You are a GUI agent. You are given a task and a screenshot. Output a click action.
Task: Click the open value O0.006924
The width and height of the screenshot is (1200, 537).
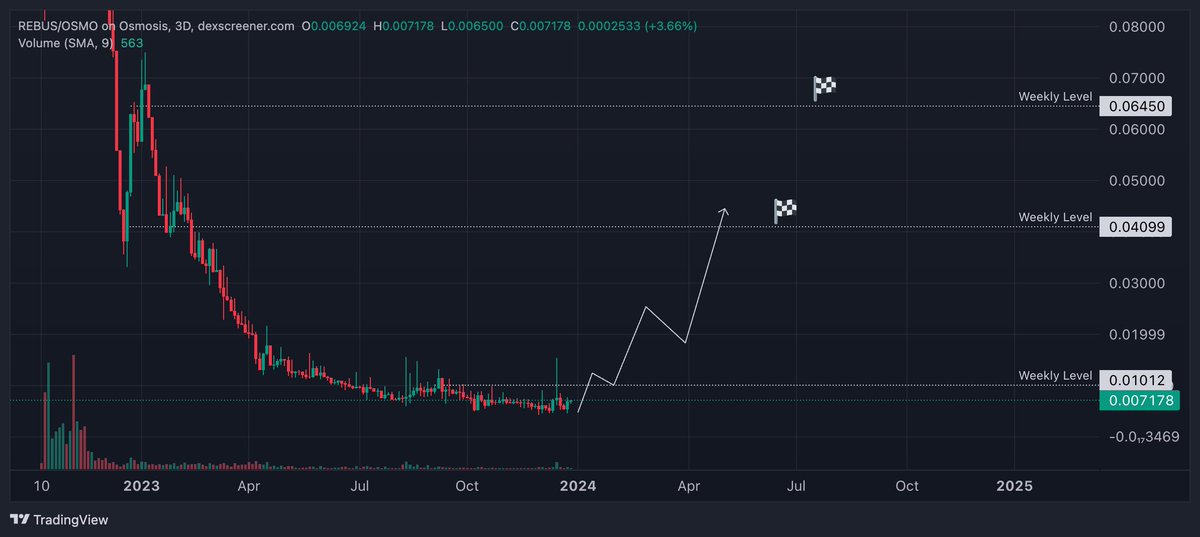tap(335, 25)
